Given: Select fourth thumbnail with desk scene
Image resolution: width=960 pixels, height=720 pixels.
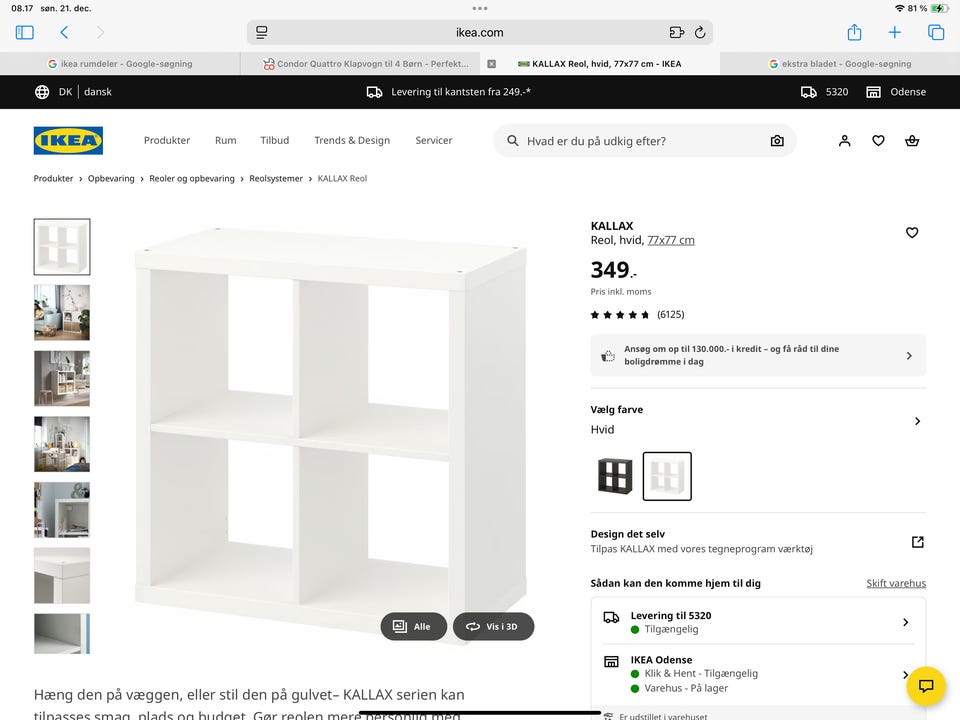Looking at the screenshot, I should 62,444.
